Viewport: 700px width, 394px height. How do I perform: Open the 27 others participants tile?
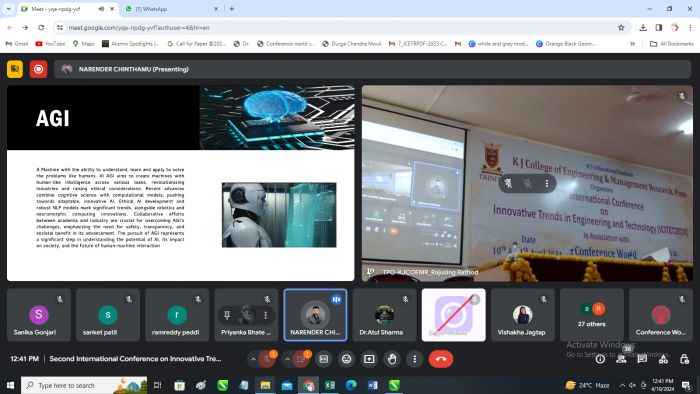pos(592,315)
